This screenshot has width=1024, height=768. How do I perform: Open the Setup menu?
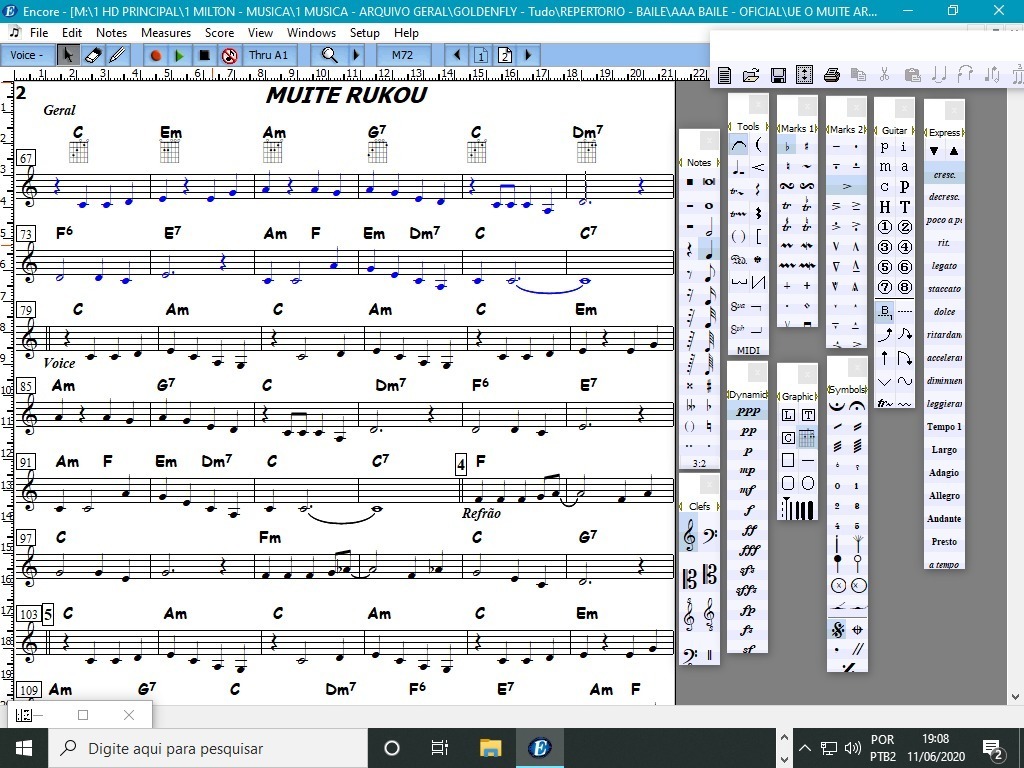click(x=364, y=33)
